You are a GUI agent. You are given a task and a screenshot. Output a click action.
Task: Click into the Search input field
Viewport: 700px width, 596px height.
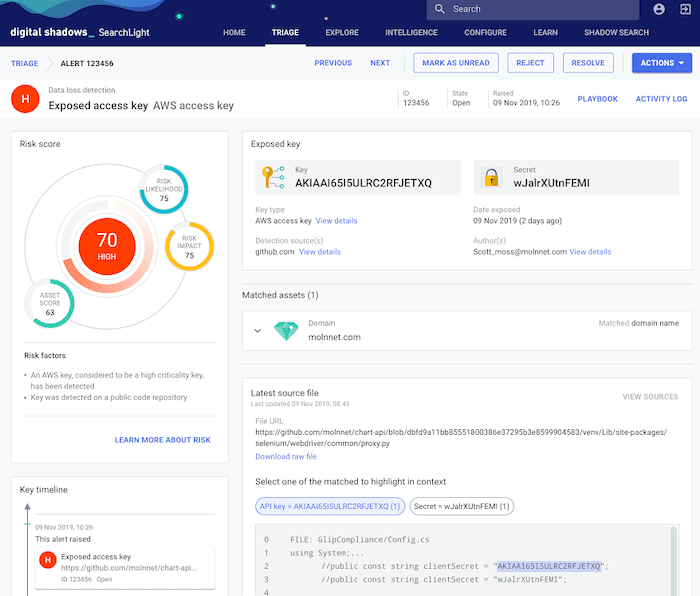(533, 9)
